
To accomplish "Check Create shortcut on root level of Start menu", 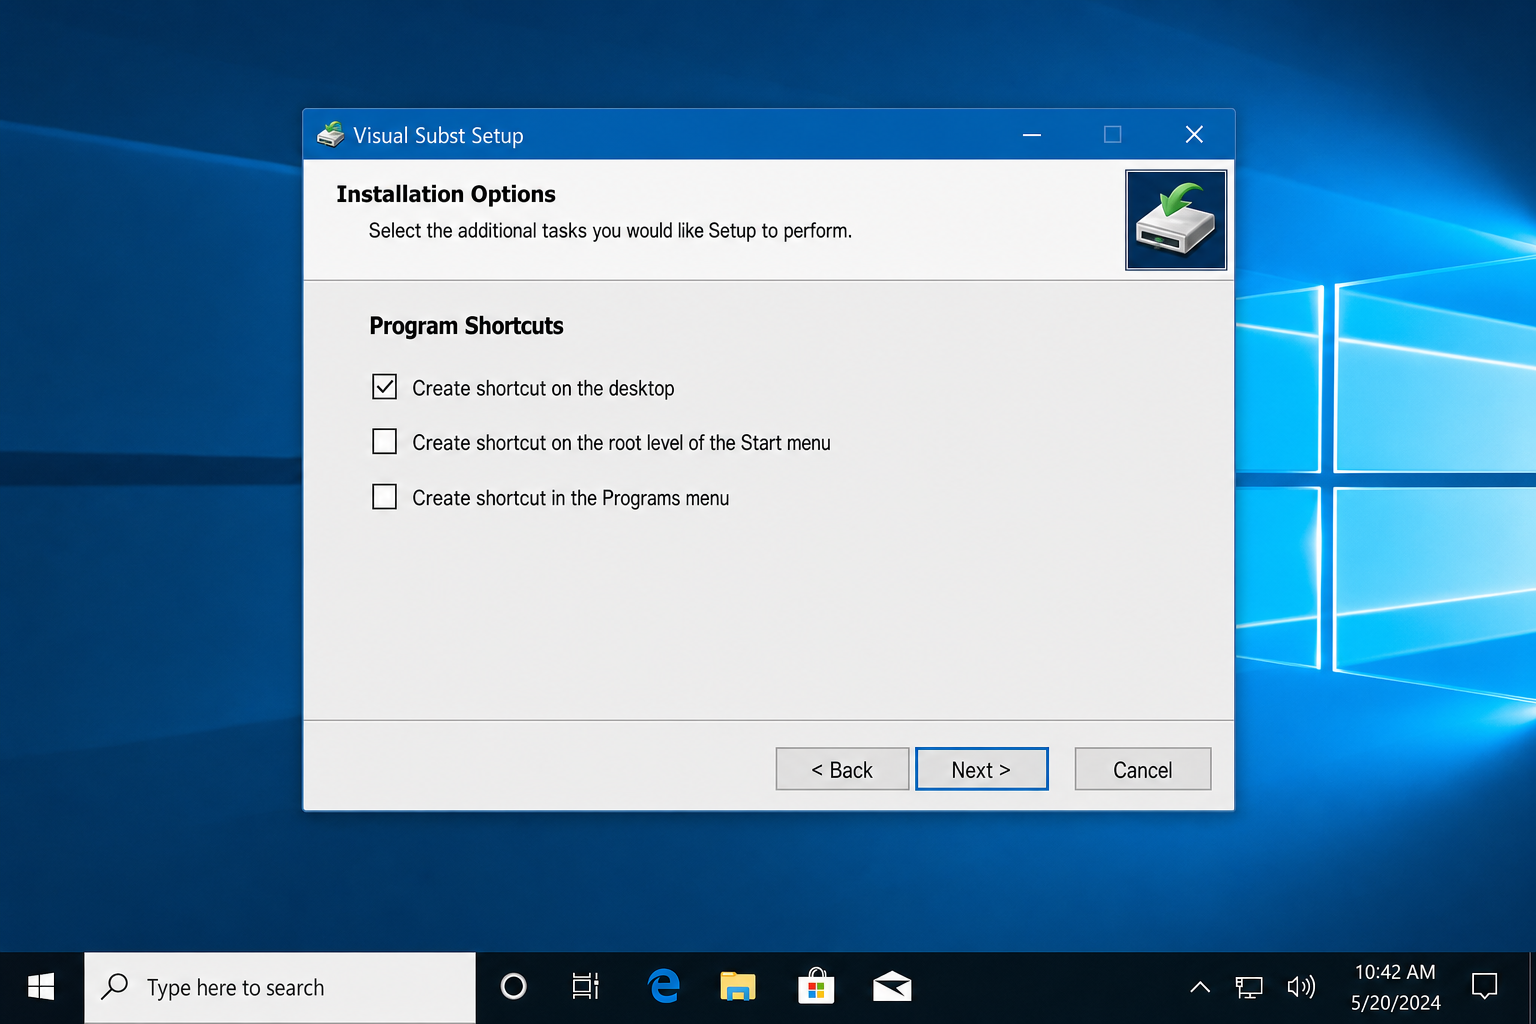I will pos(385,441).
